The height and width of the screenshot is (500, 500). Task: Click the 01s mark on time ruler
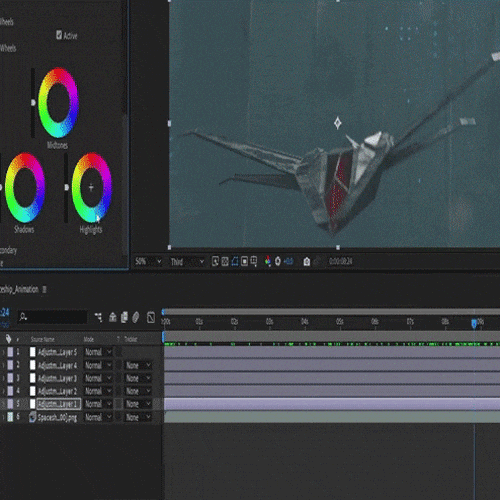pos(199,321)
